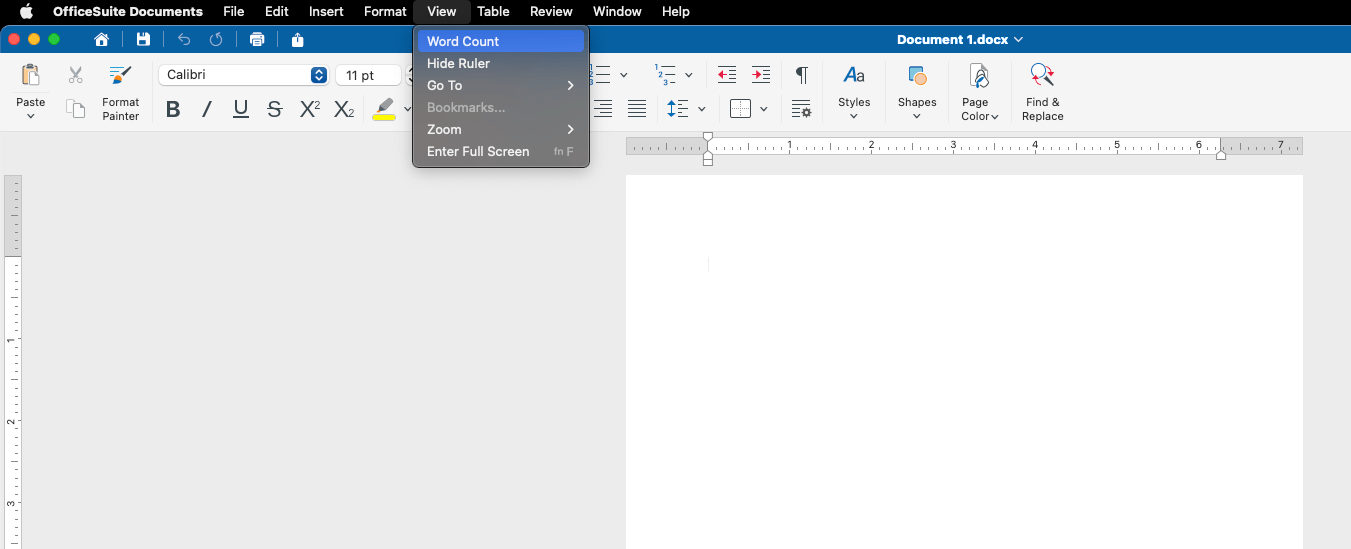Toggle paragraph marks (pilcrow) visibility

pos(801,75)
